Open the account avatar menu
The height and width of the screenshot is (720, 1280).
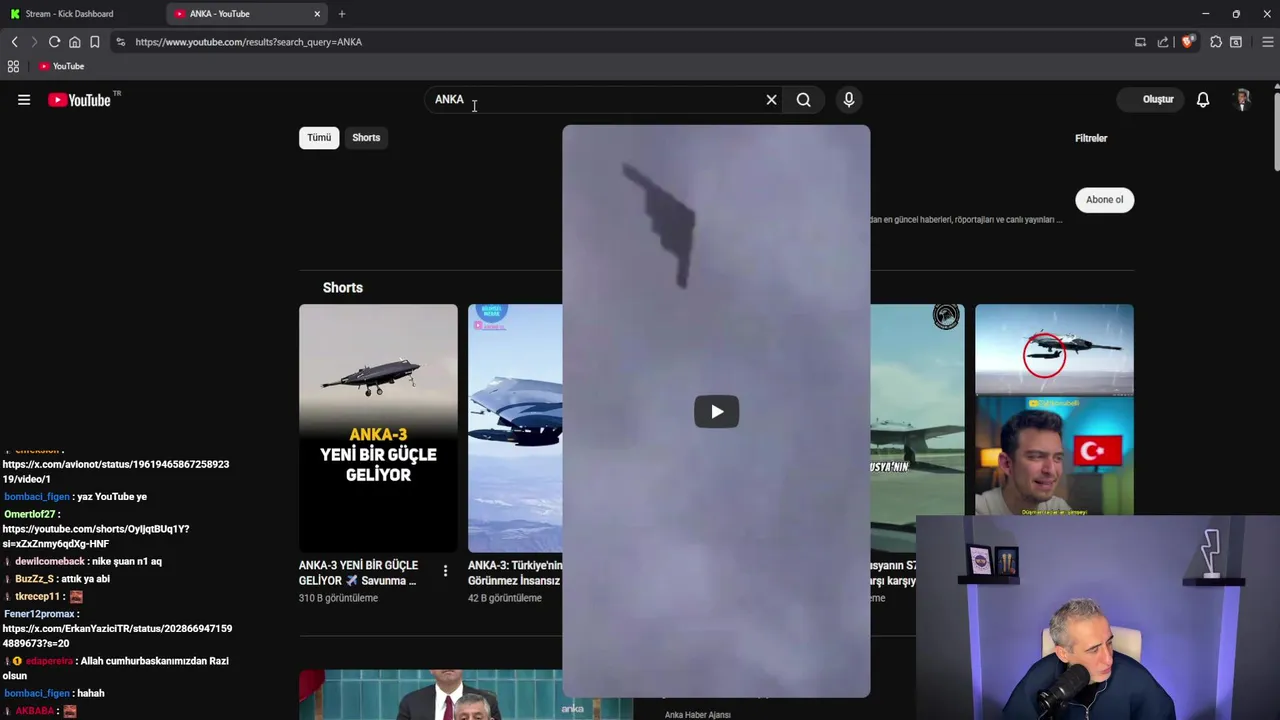pos(1242,100)
